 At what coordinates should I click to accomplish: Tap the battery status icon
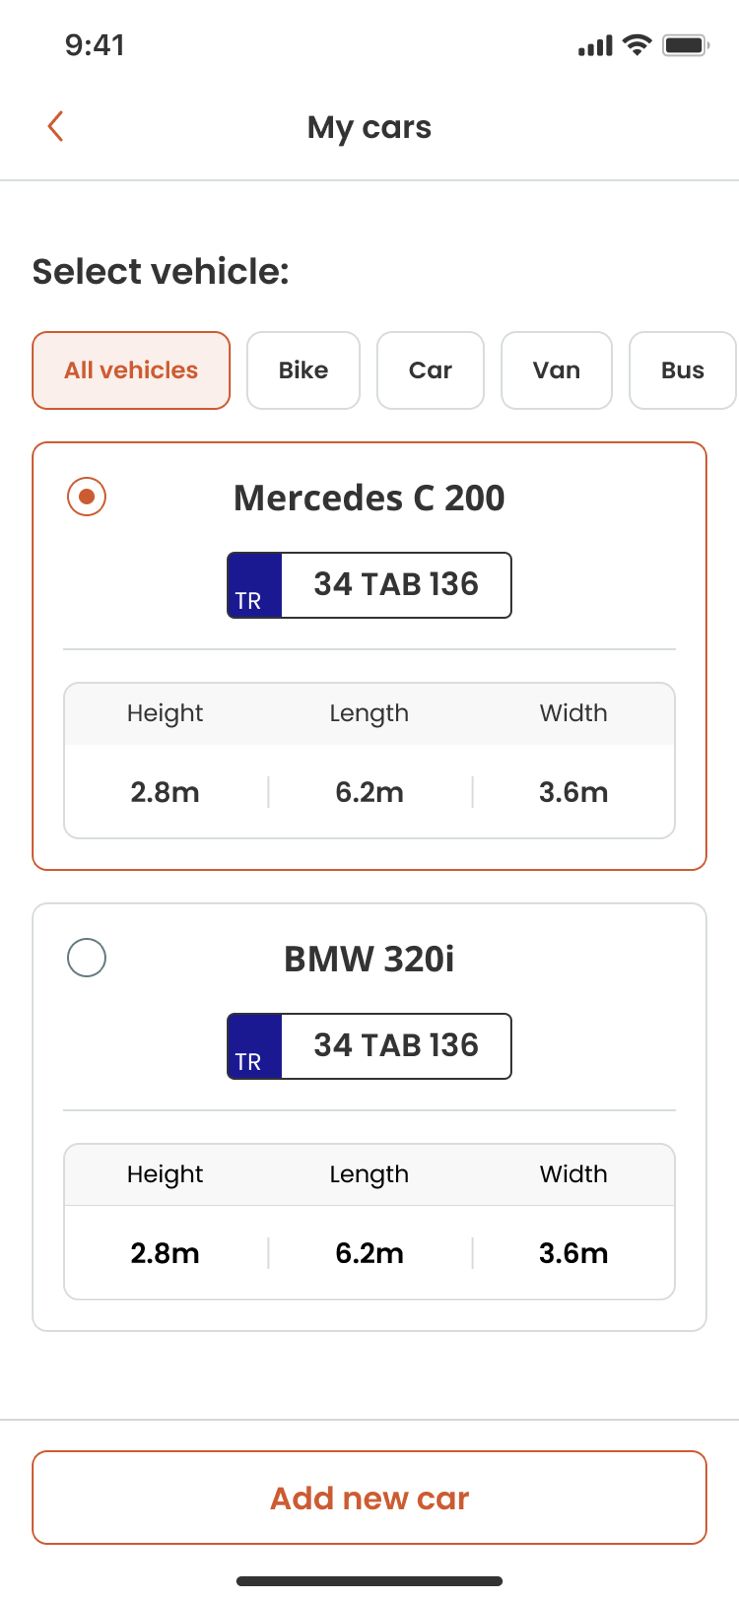pos(686,45)
